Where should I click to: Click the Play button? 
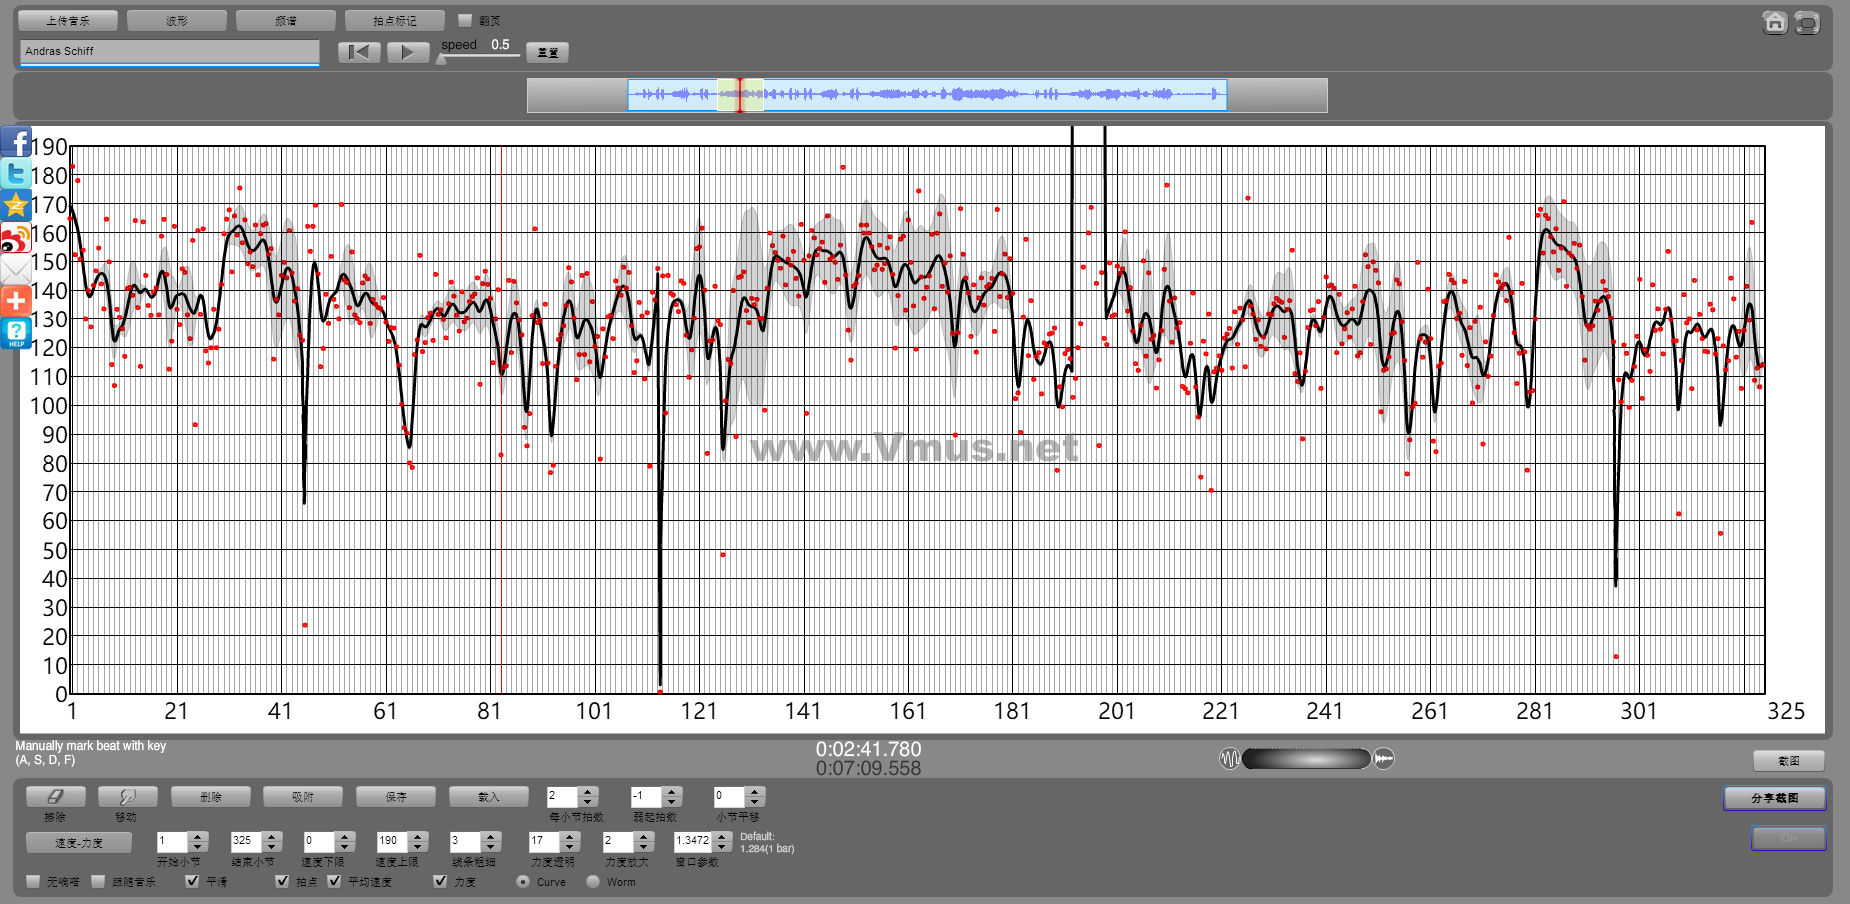pos(407,52)
